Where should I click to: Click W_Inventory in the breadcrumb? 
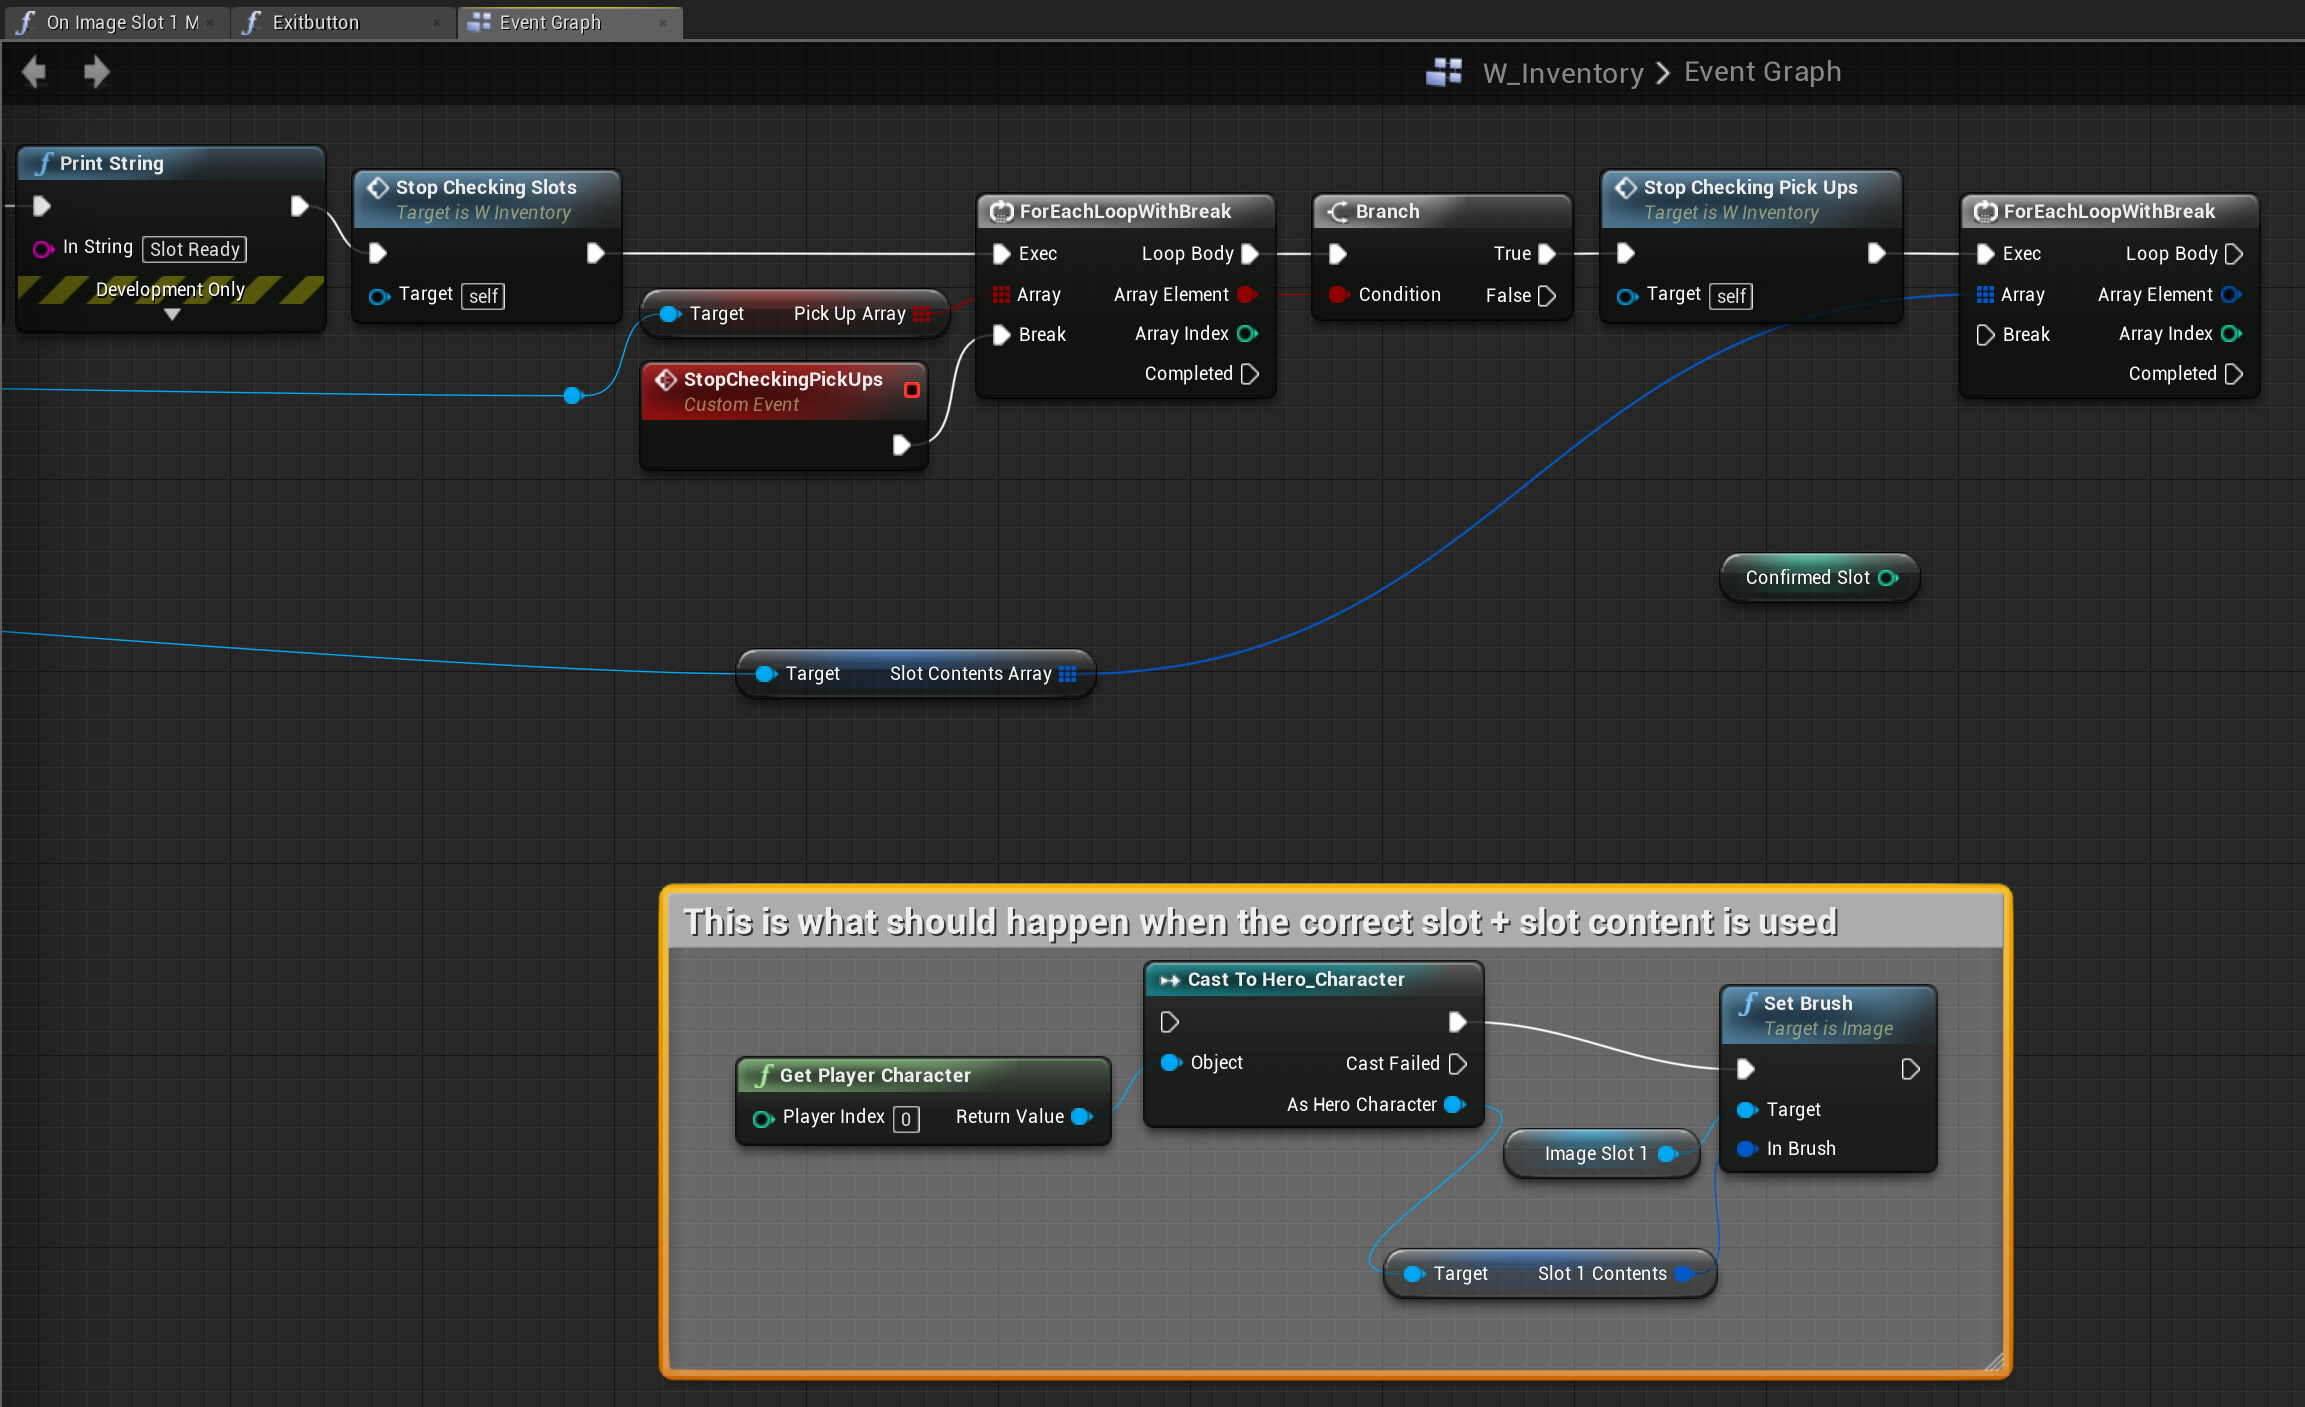click(x=1562, y=72)
